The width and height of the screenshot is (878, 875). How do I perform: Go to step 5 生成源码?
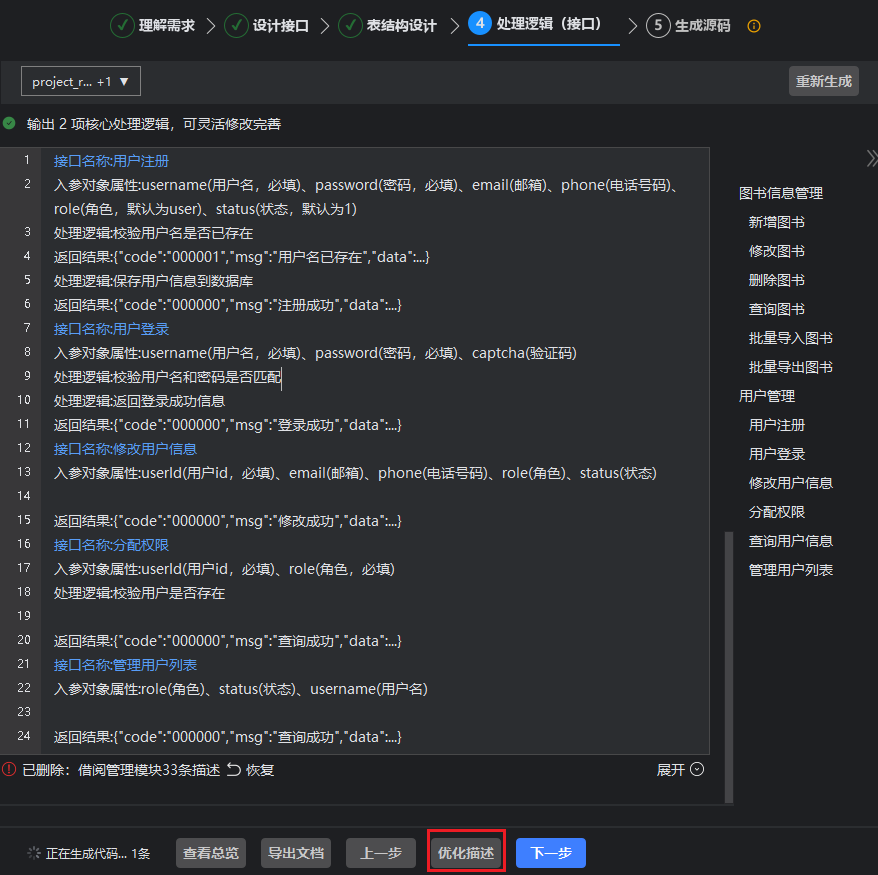tap(689, 26)
